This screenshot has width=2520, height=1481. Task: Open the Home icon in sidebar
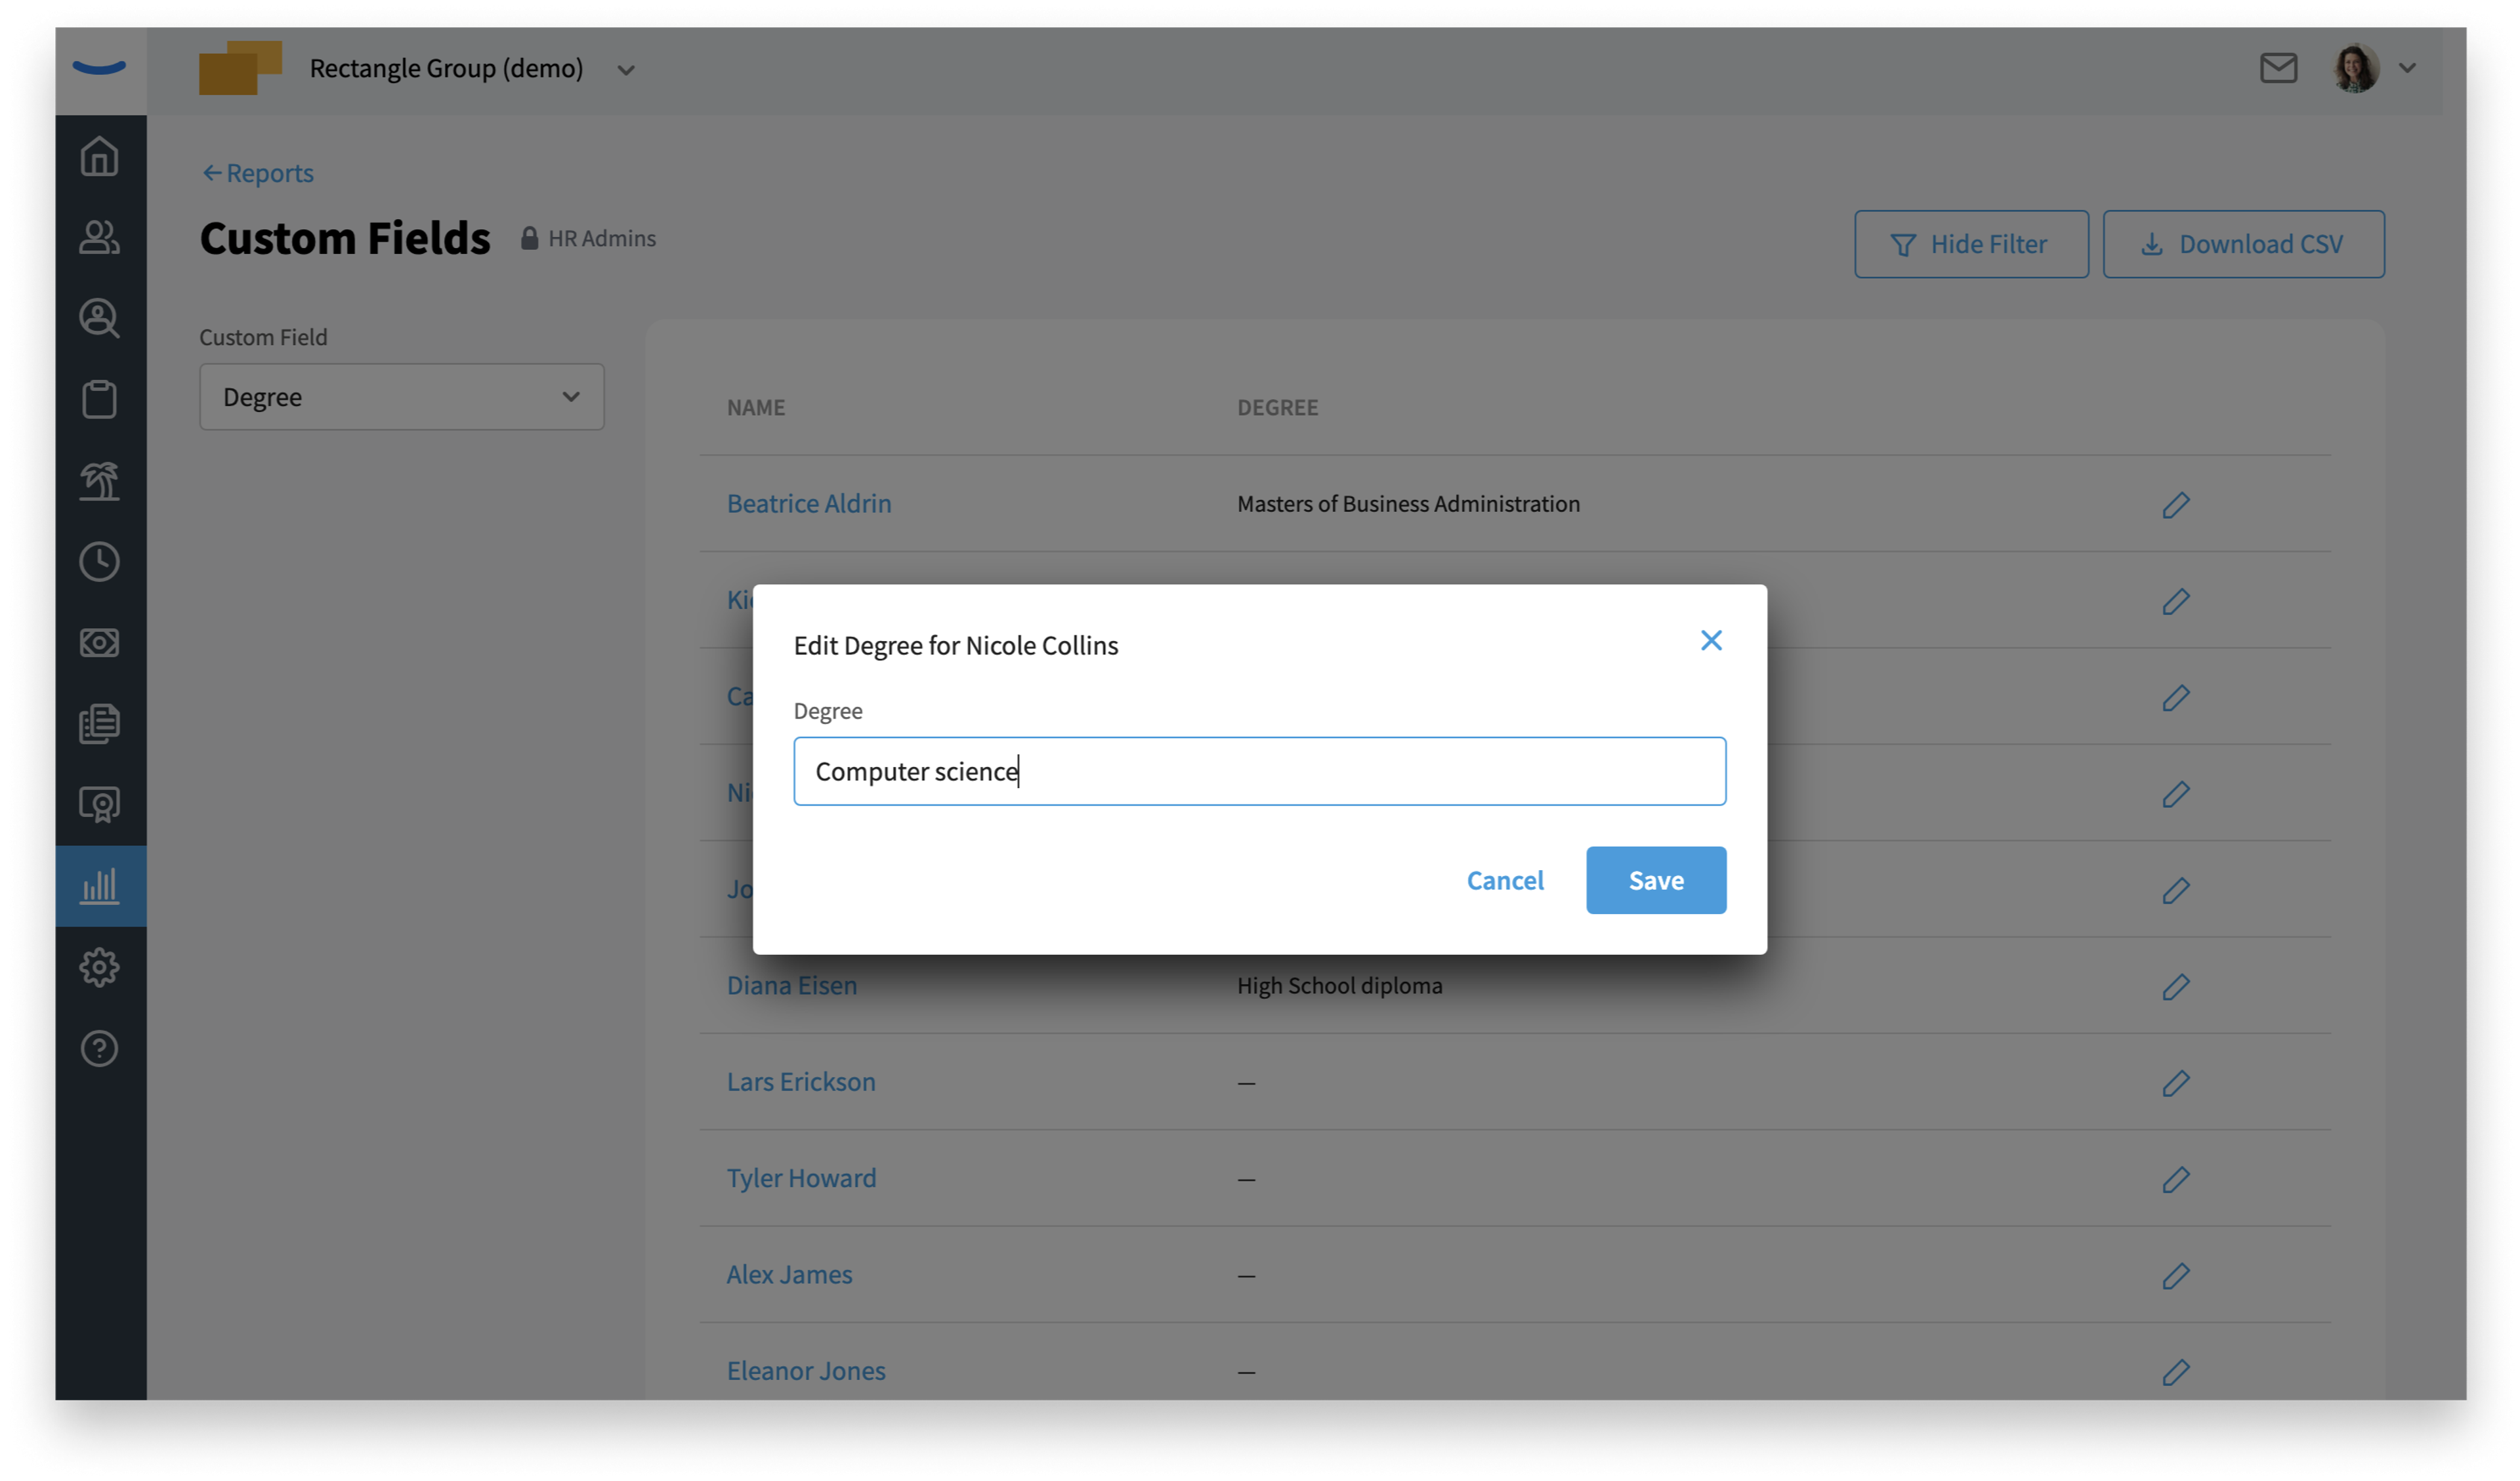99,157
